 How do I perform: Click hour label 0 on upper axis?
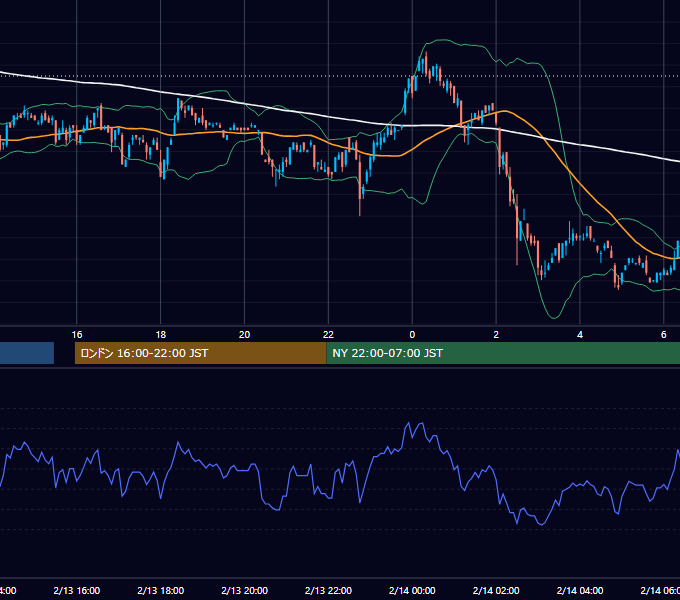(412, 335)
